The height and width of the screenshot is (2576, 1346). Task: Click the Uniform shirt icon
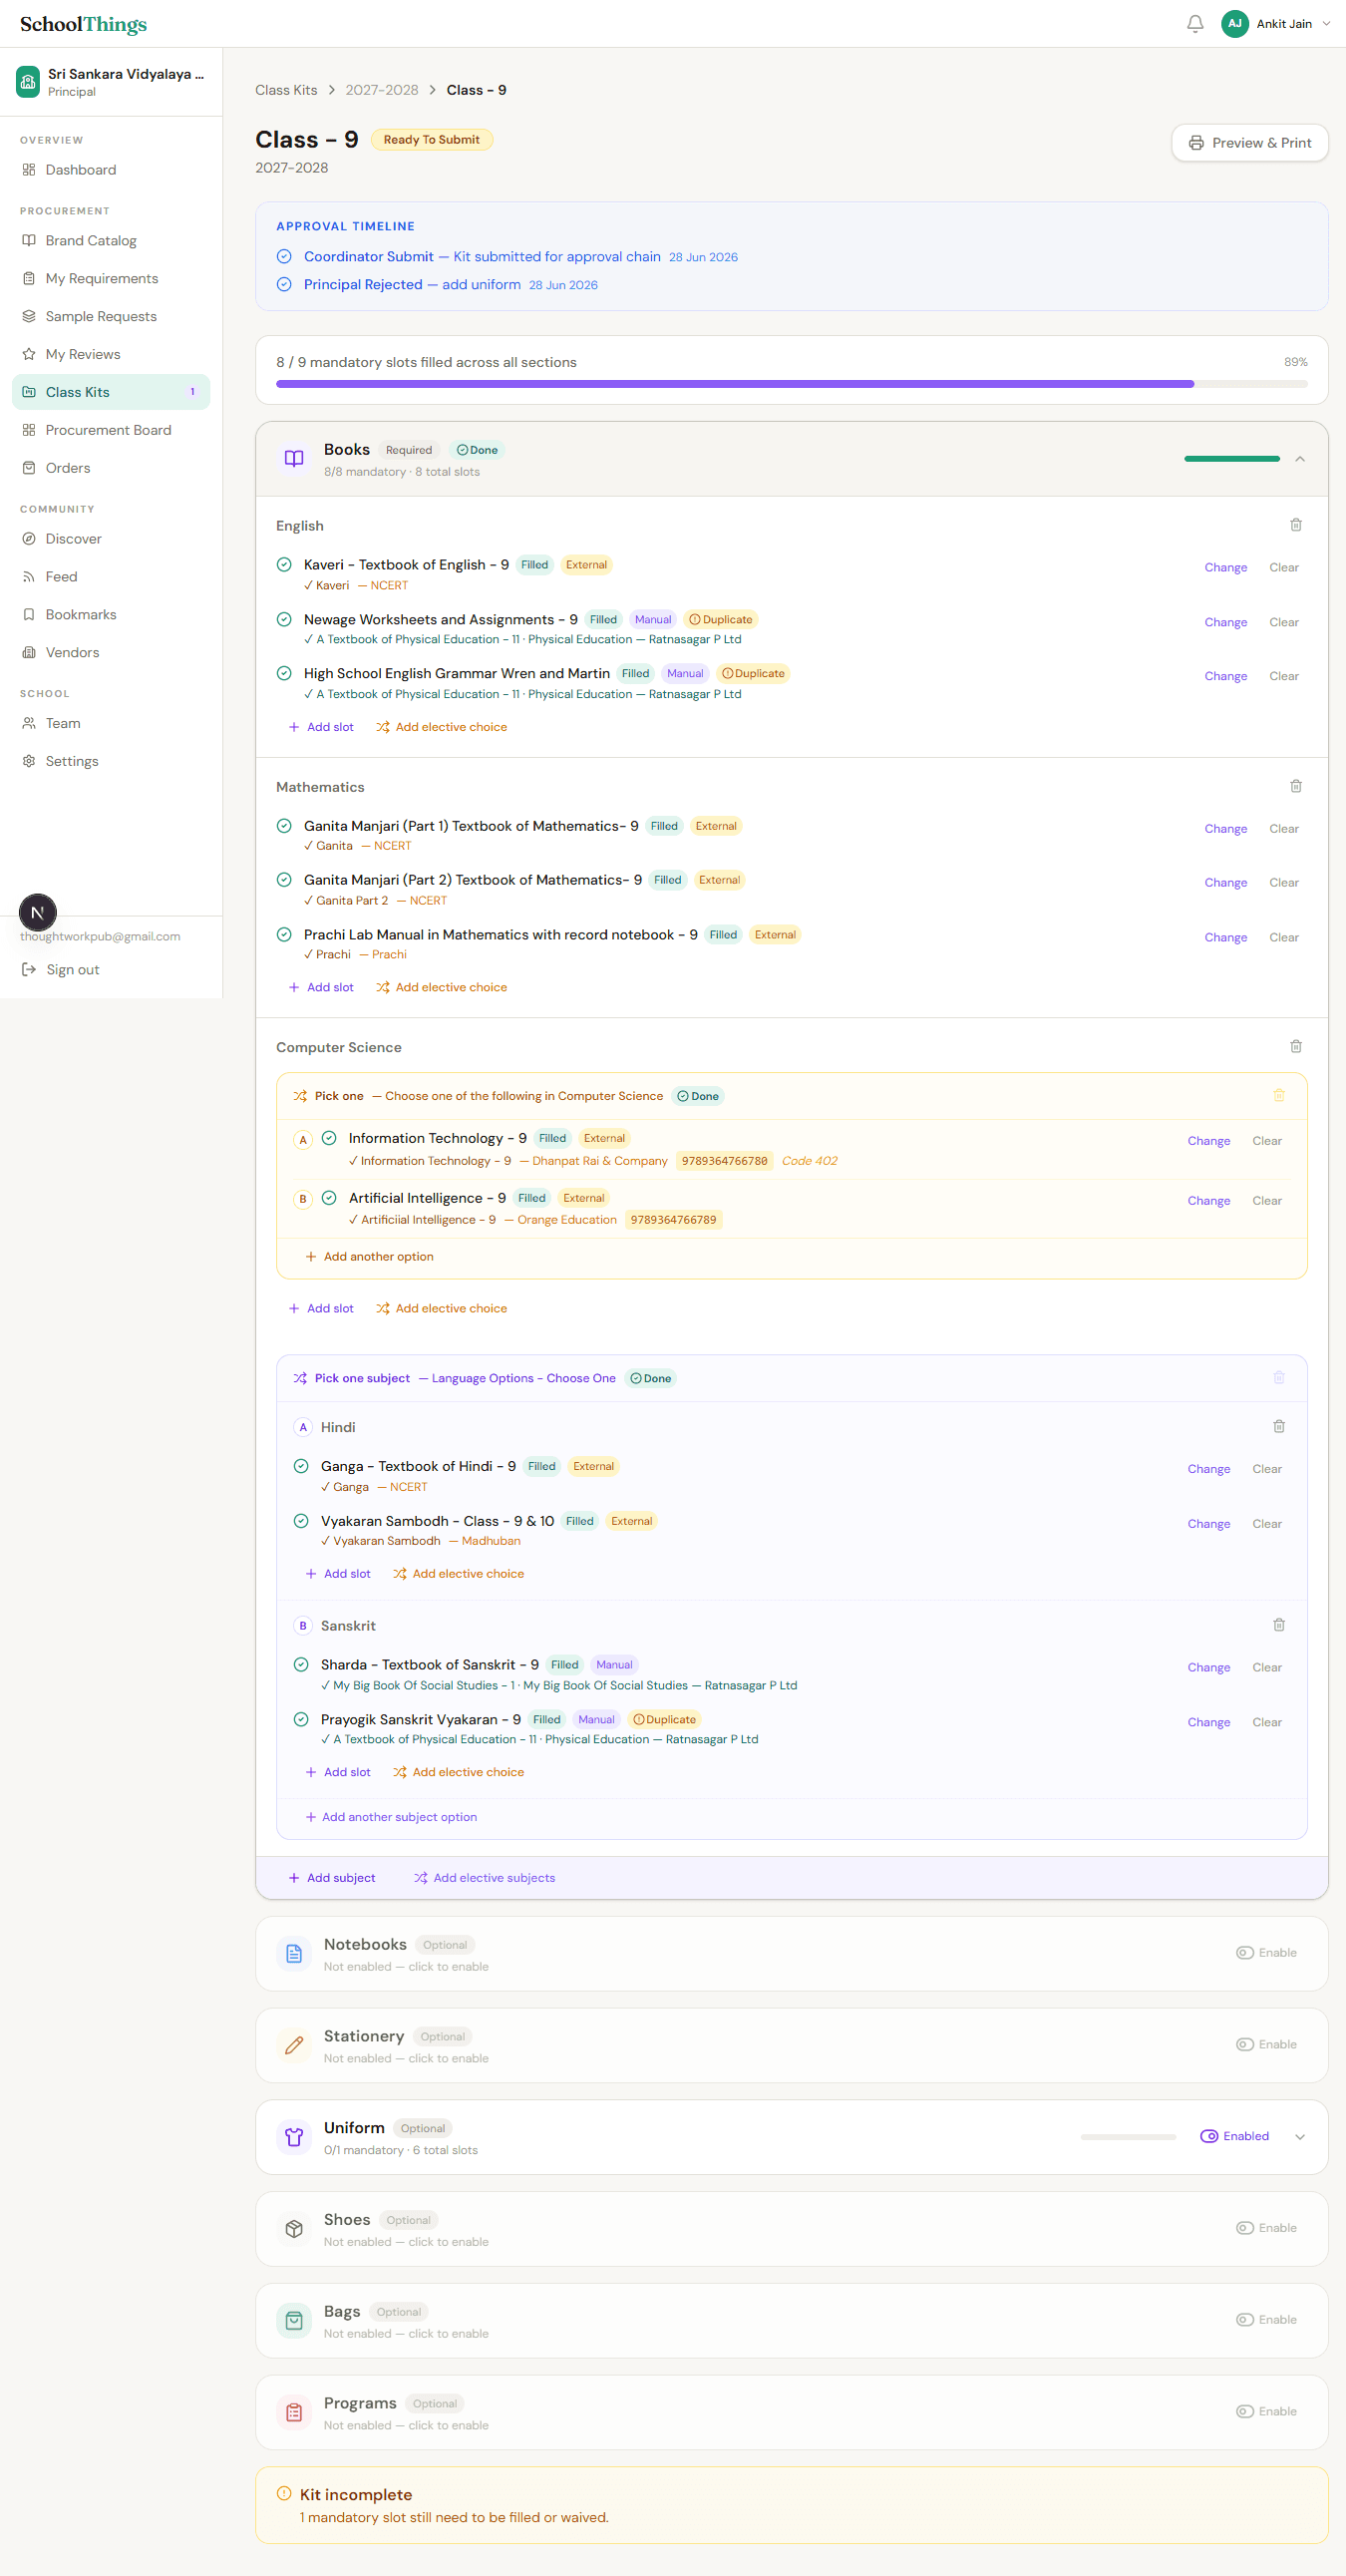(294, 2137)
